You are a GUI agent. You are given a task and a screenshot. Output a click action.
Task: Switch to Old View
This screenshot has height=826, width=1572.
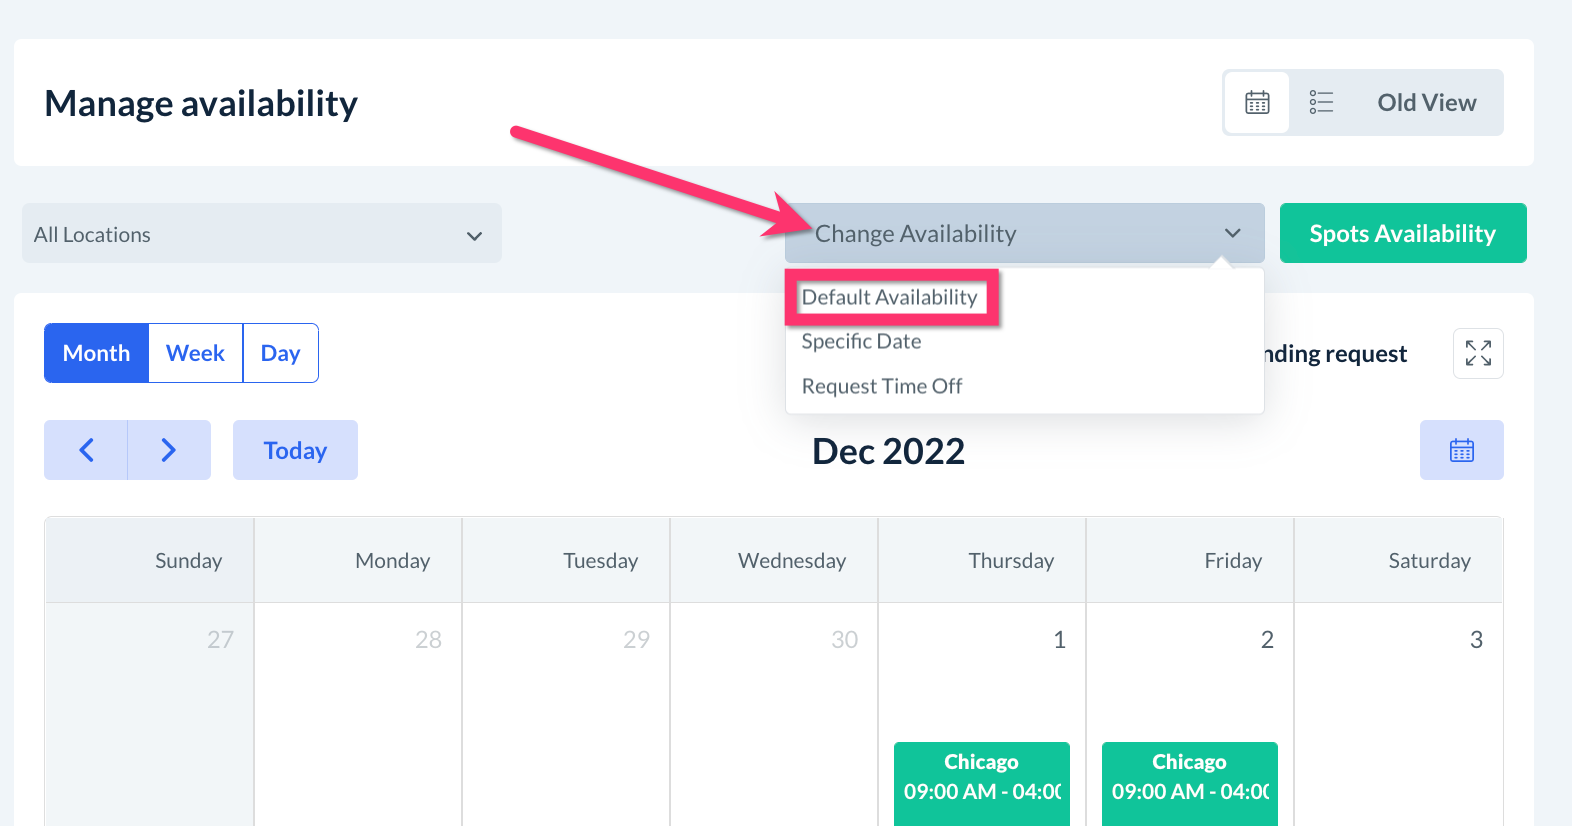coord(1426,102)
